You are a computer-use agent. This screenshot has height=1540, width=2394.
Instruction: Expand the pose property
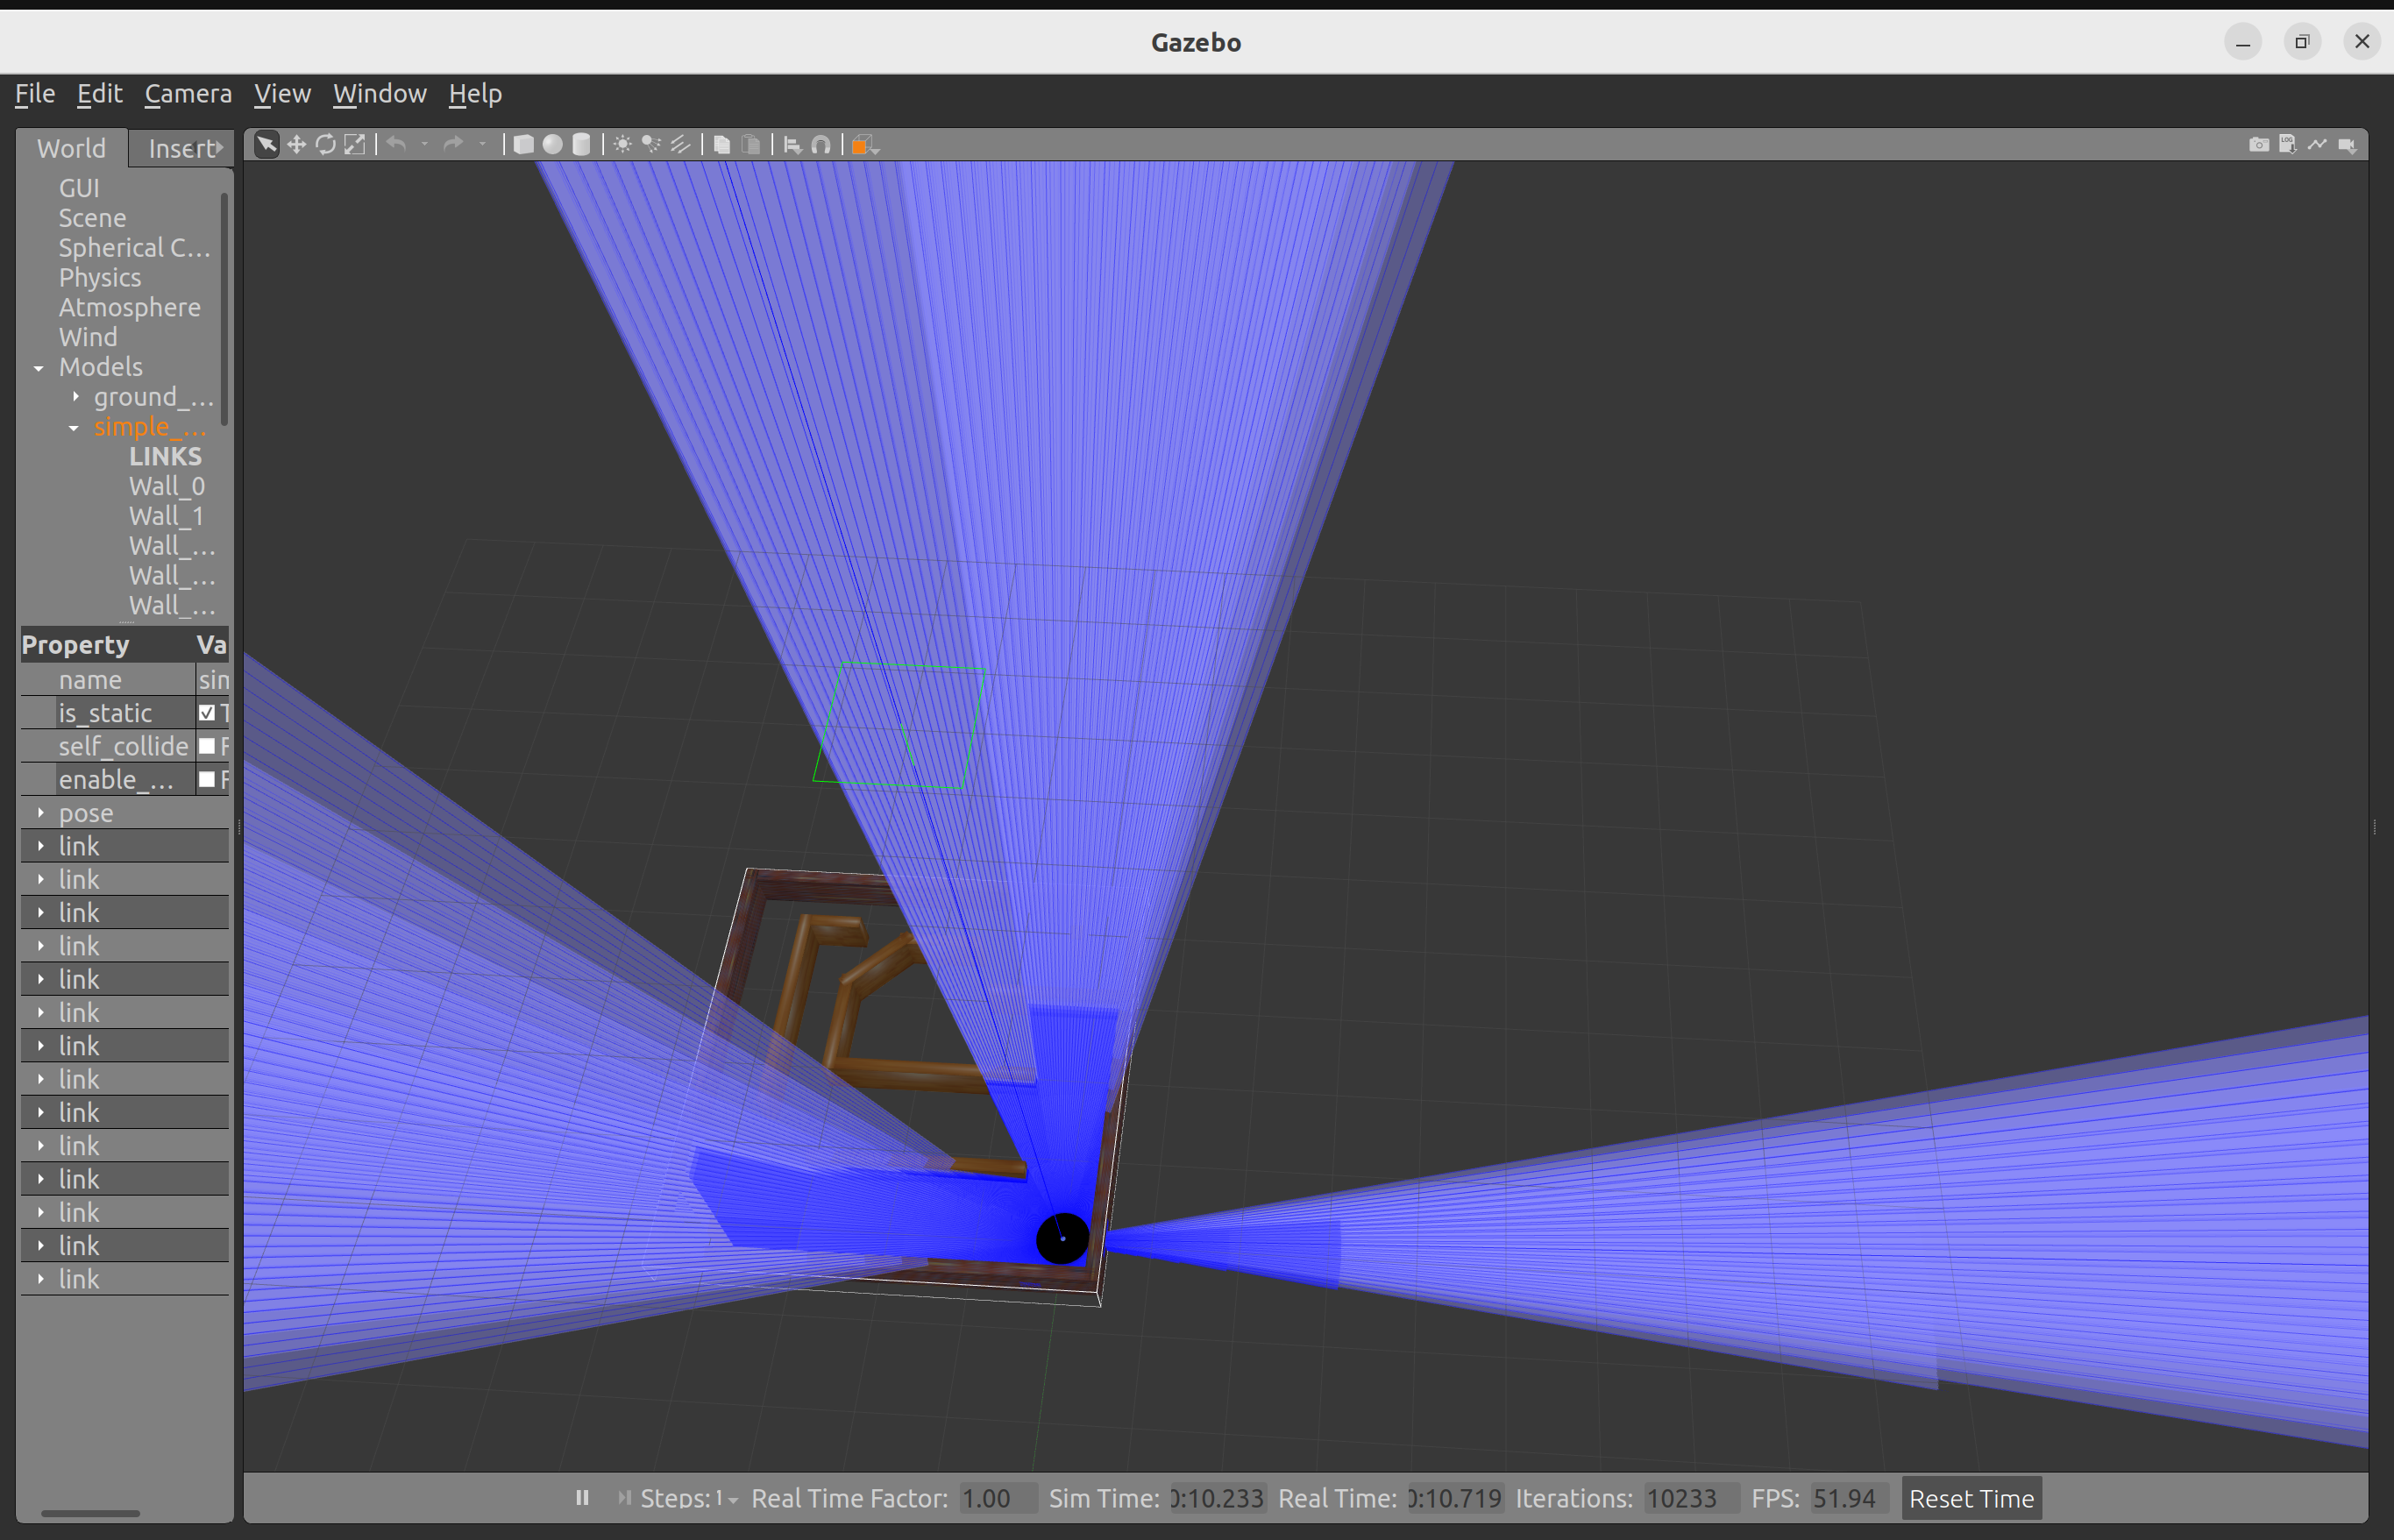(x=41, y=813)
